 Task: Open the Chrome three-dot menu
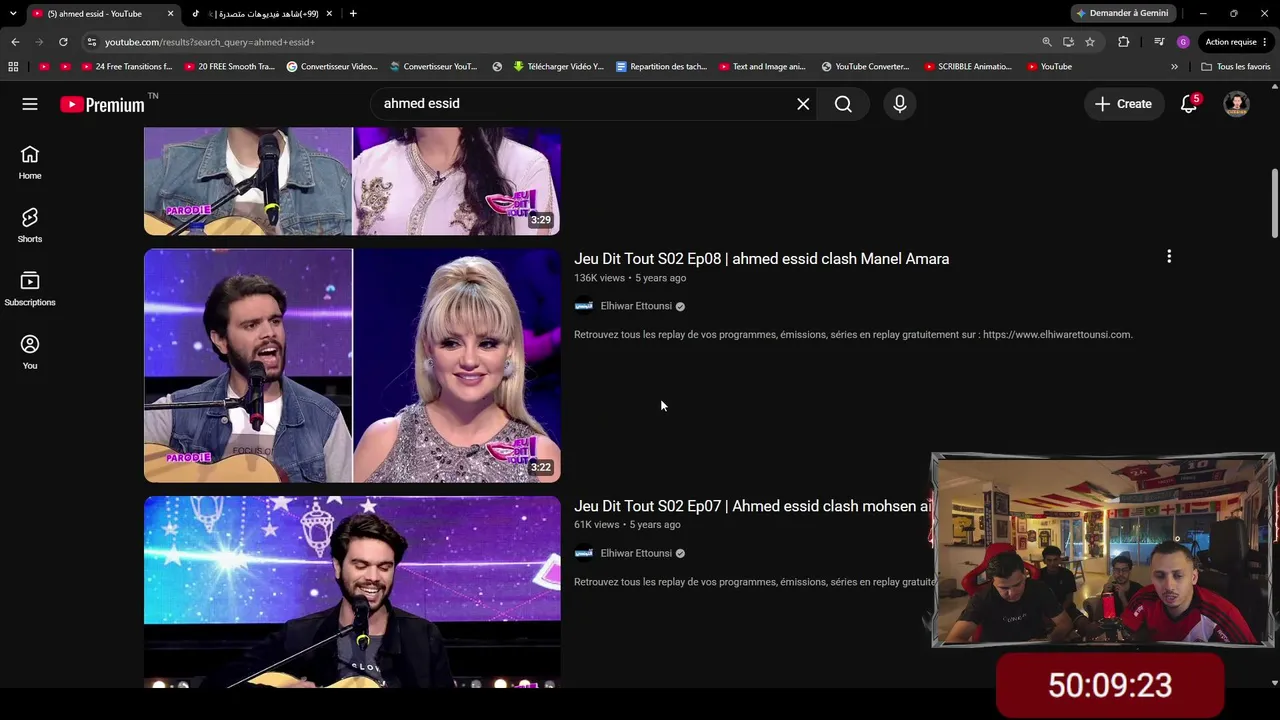(x=1266, y=42)
